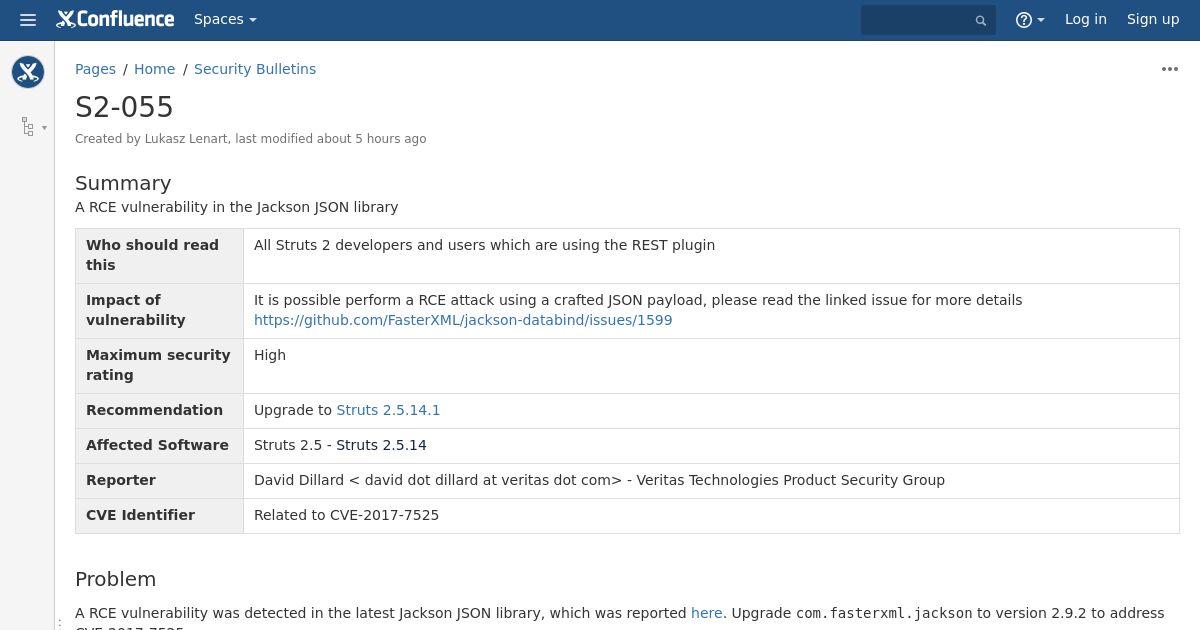This screenshot has width=1200, height=630.
Task: Select 'Related to CVE-2017-7525' text
Action: coord(346,515)
